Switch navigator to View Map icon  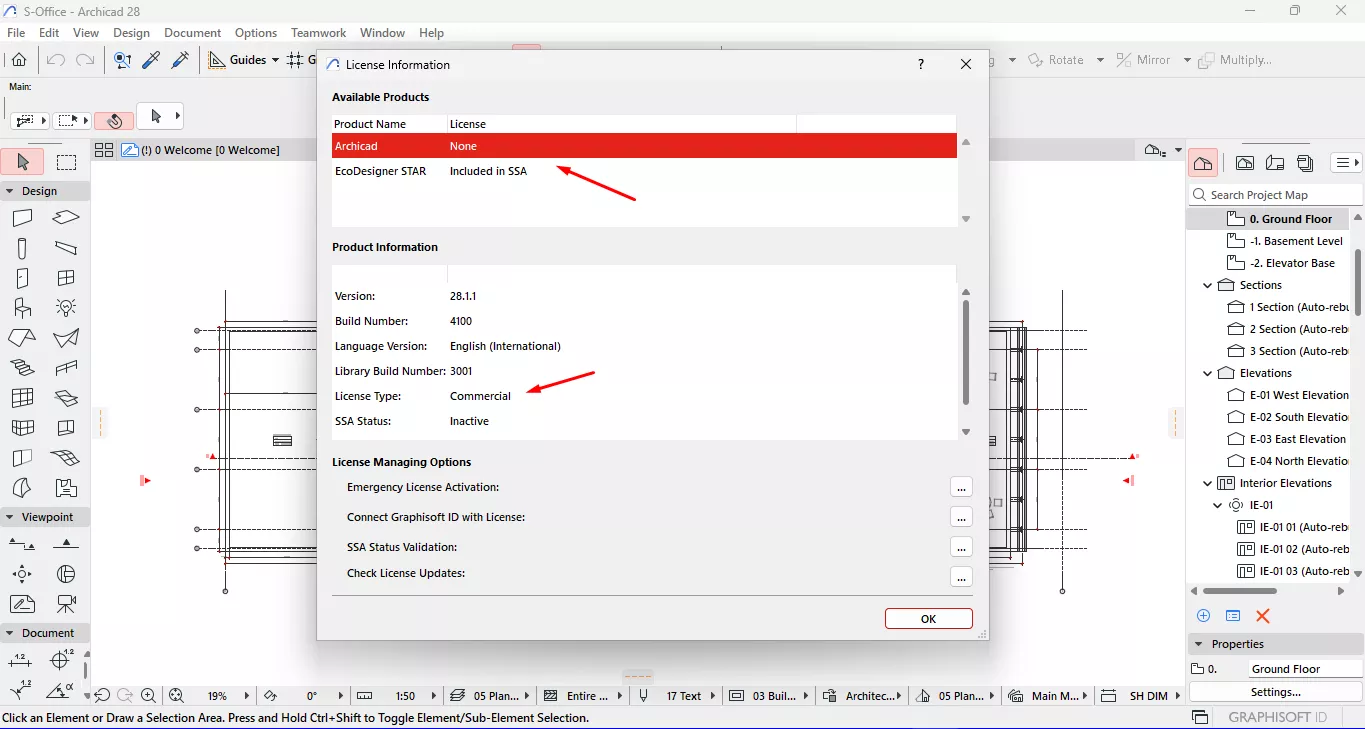click(x=1245, y=163)
